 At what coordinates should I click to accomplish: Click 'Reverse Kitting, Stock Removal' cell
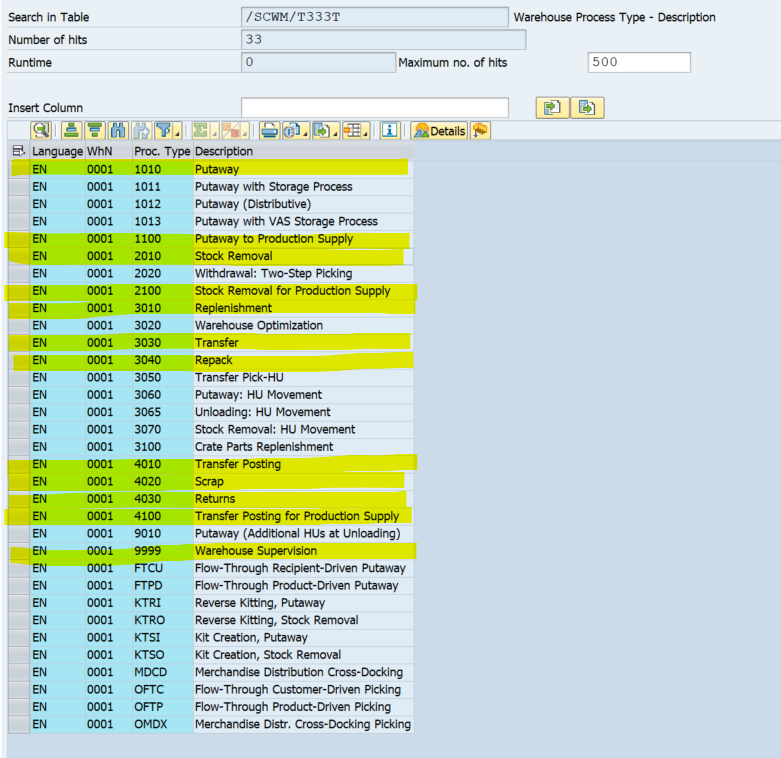coord(303,620)
